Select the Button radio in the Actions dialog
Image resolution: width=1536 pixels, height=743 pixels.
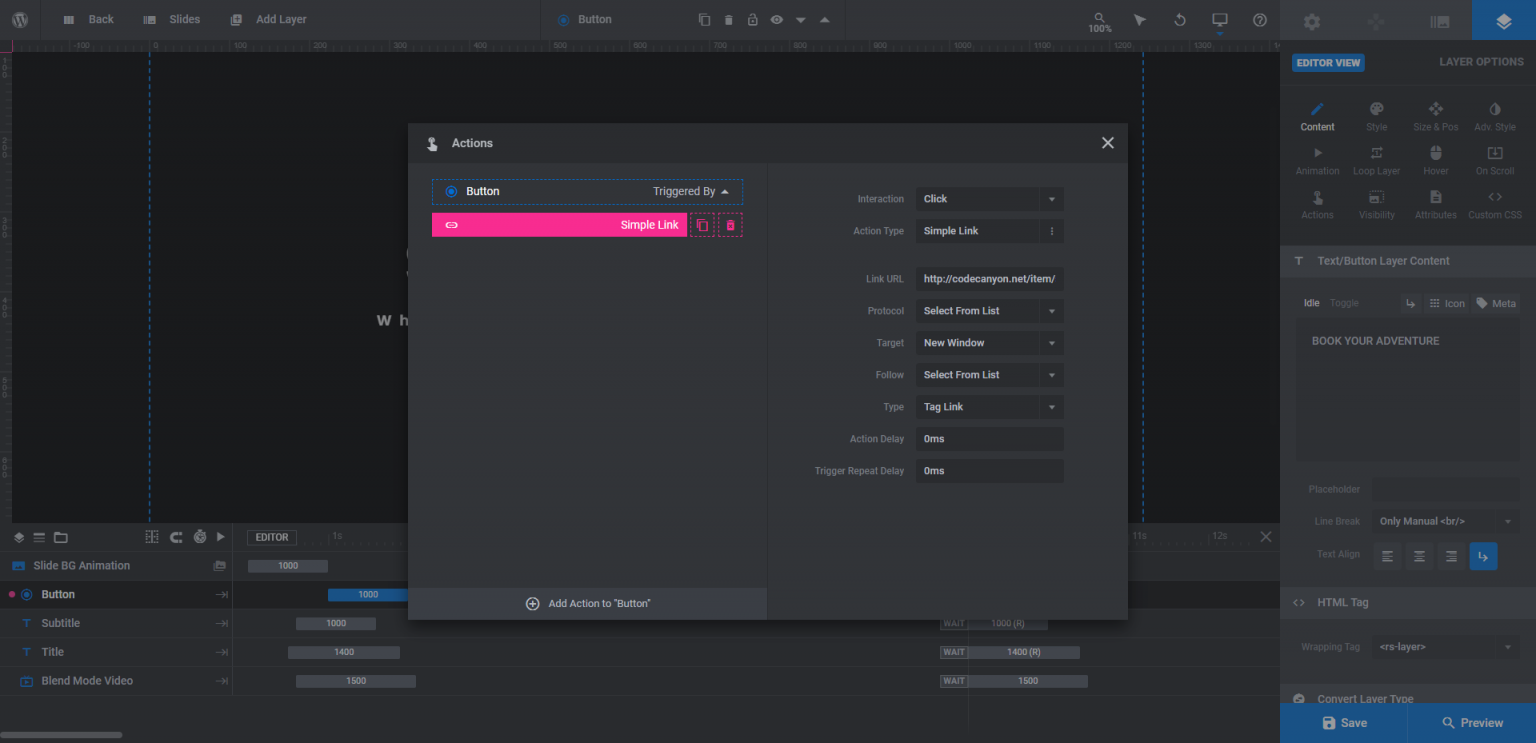[x=451, y=191]
